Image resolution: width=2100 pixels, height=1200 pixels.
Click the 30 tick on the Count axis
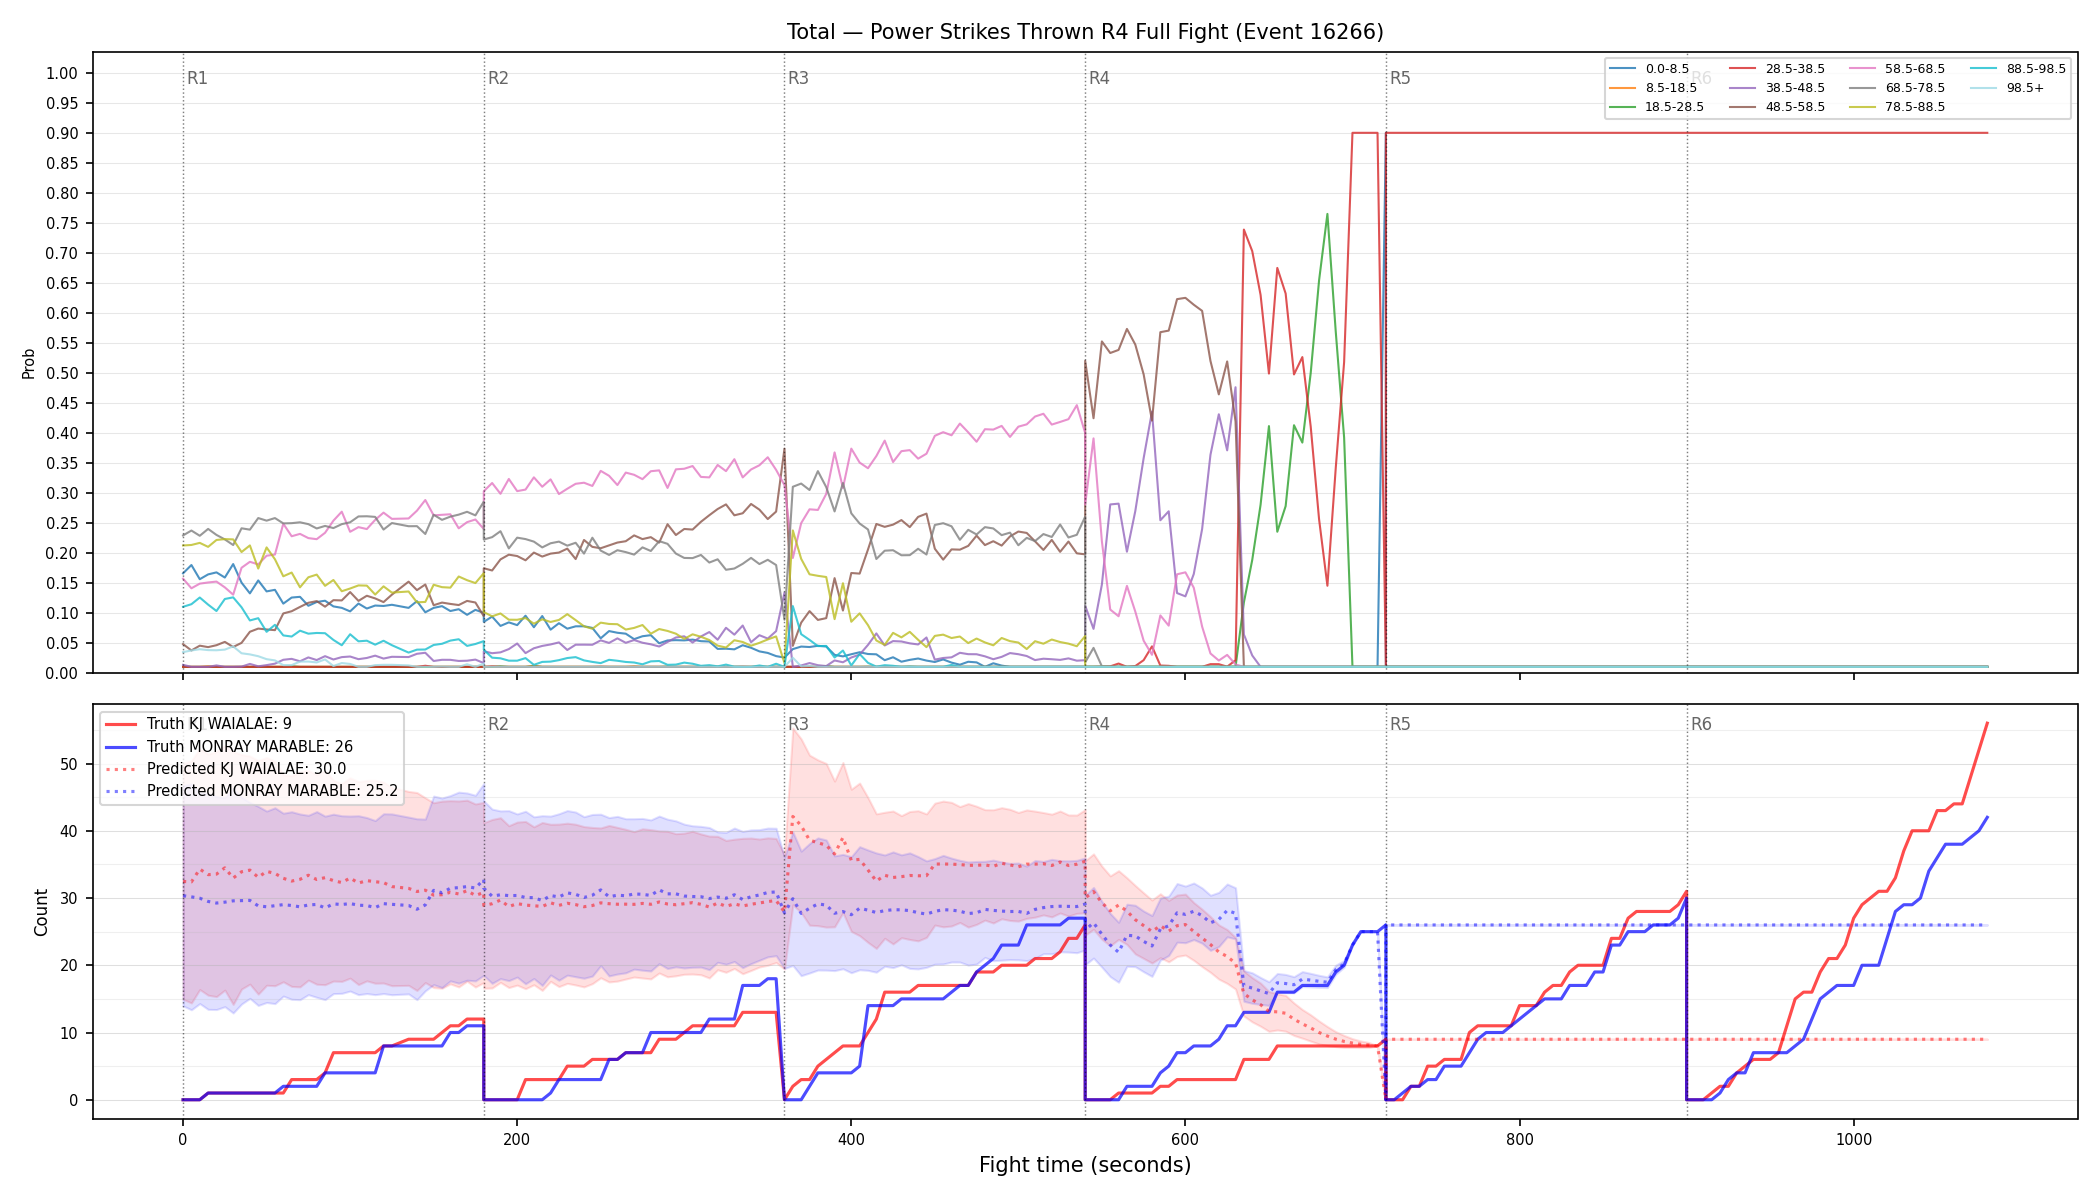tap(69, 898)
